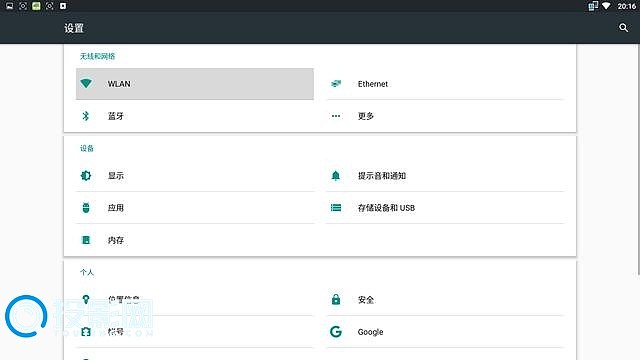Open the 显示 display settings label

click(116, 176)
